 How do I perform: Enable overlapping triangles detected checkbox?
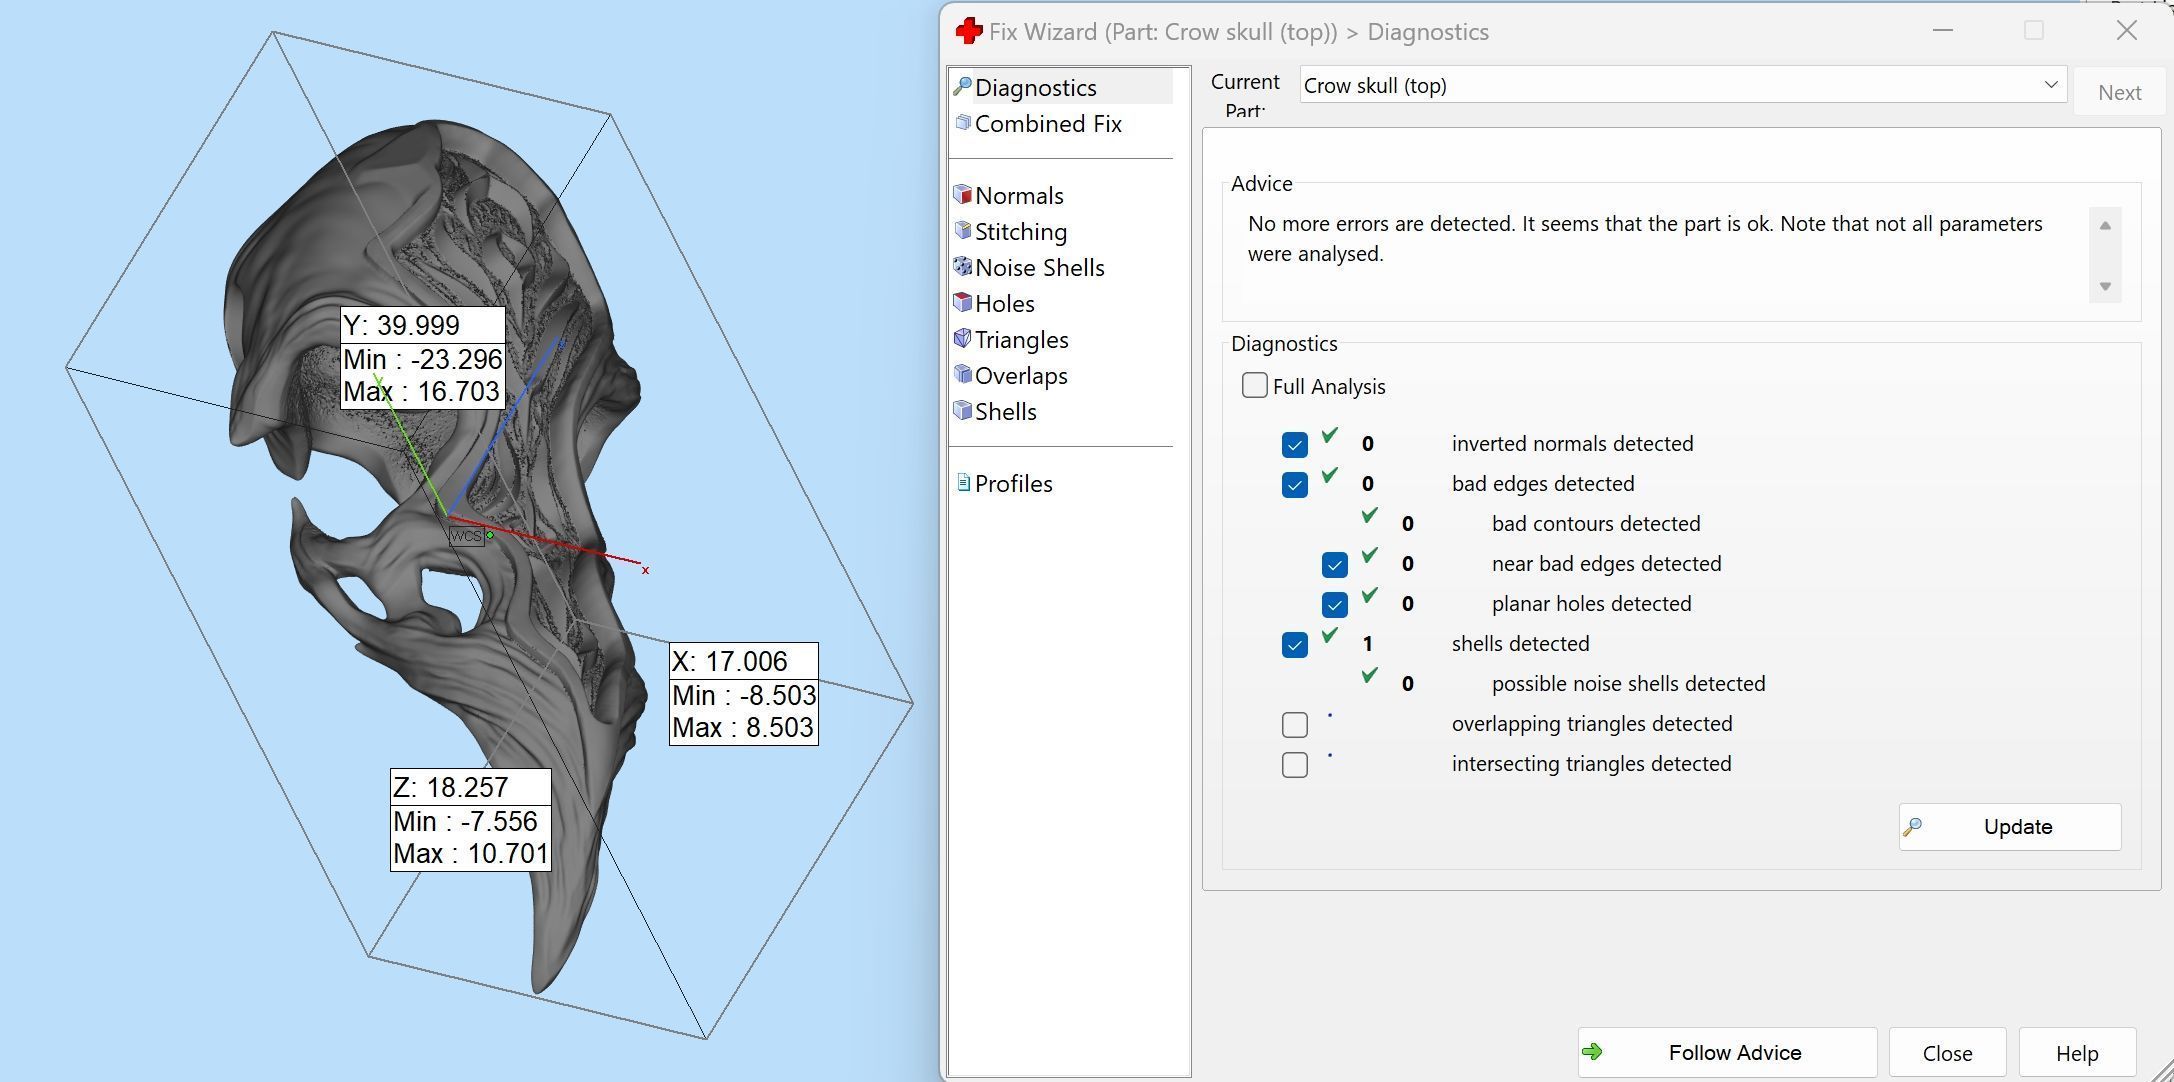click(x=1294, y=725)
